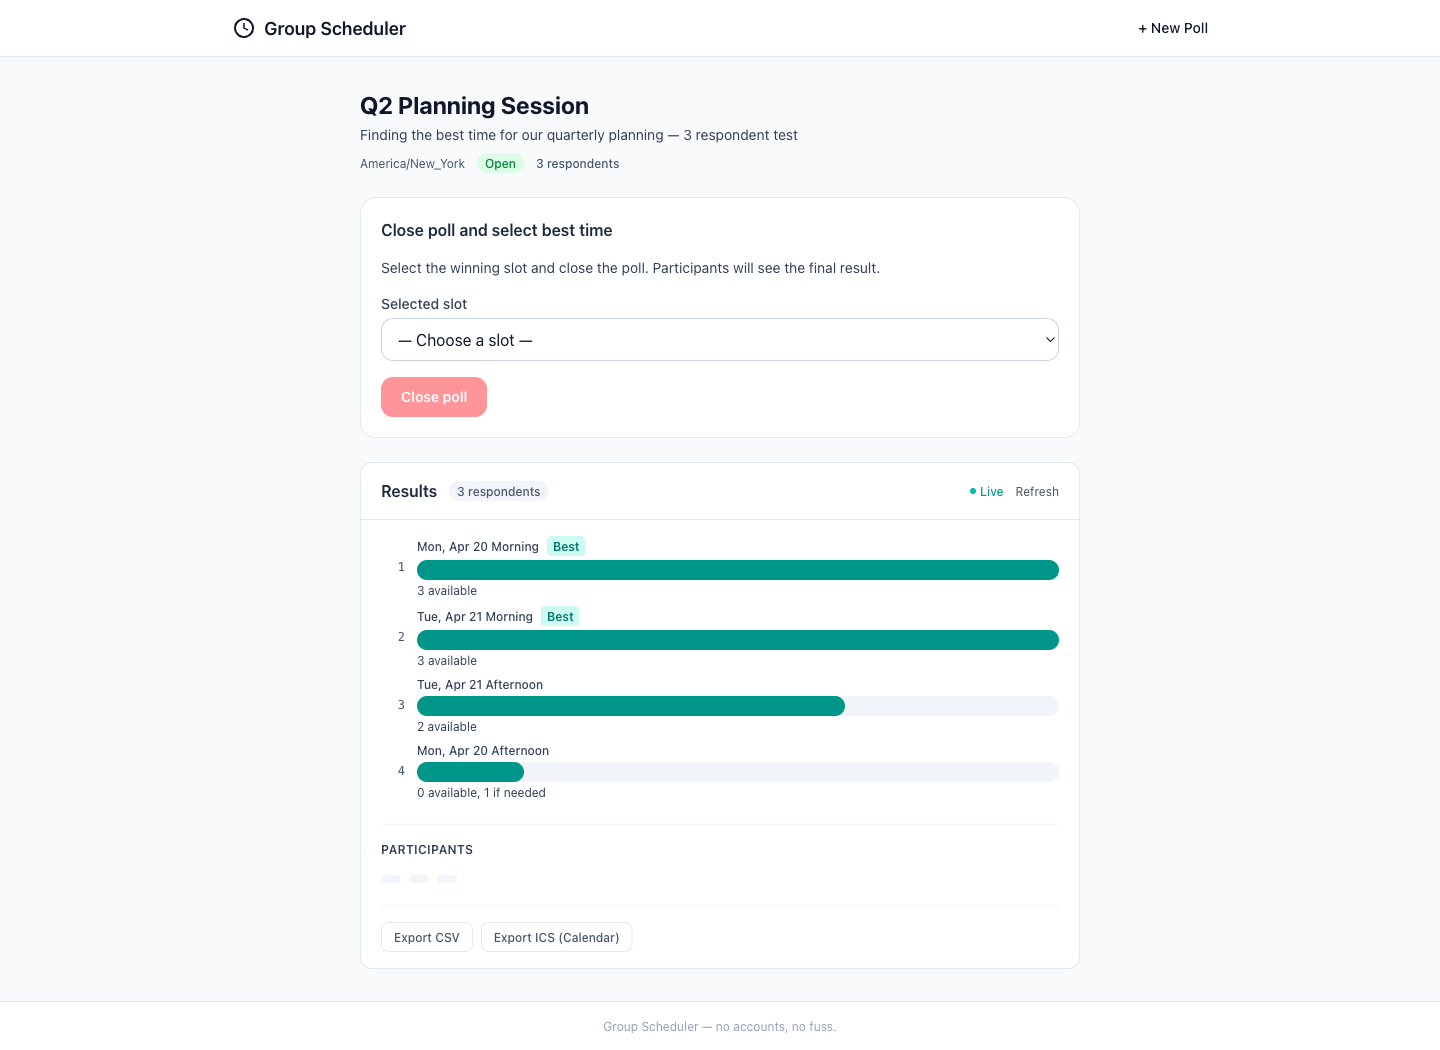Export ICS calendar file
This screenshot has height=1050, width=1440.
556,937
